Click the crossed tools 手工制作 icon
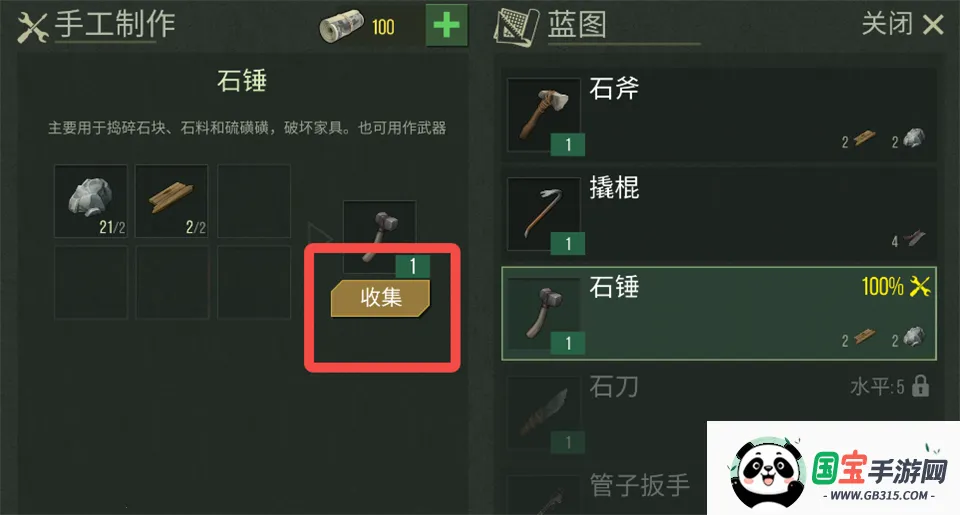This screenshot has width=960, height=515. pos(32,28)
